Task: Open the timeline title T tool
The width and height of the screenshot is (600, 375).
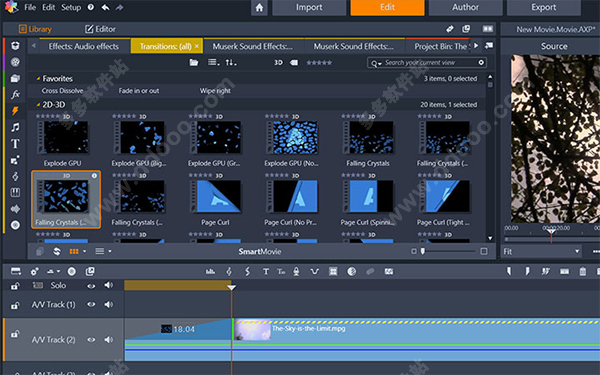Action: pos(266,271)
